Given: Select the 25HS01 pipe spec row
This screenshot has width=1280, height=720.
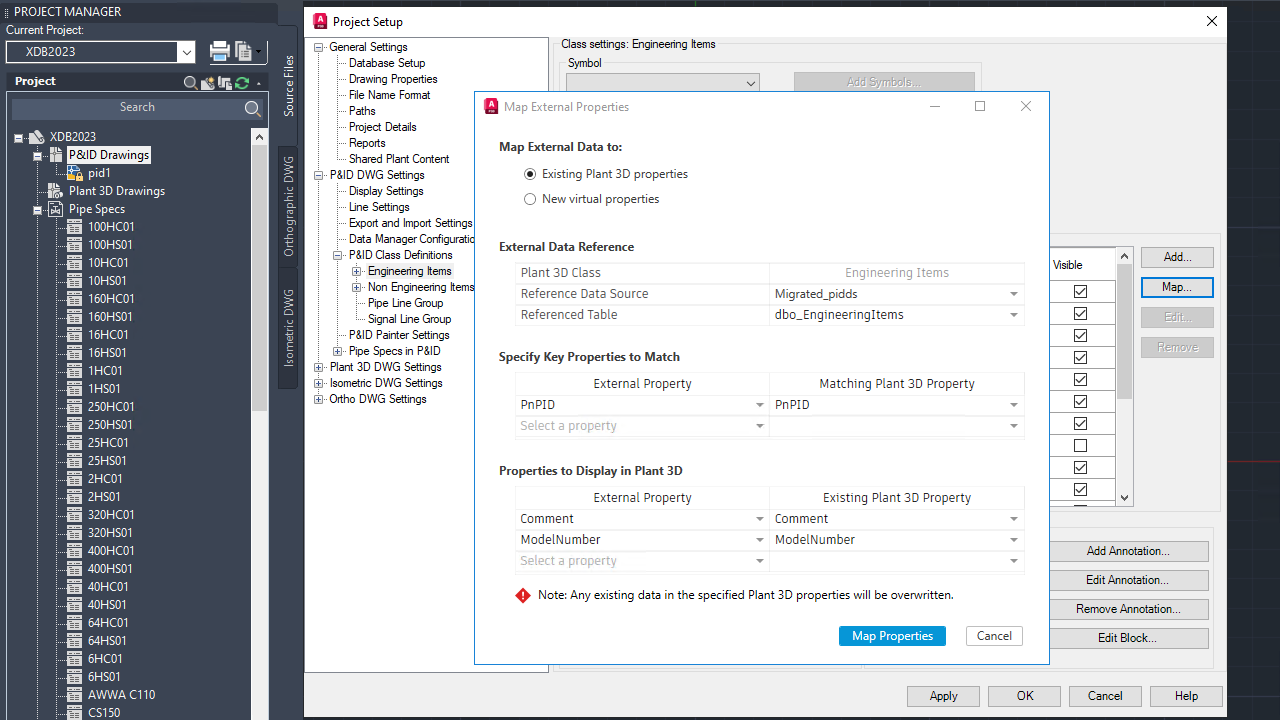Looking at the screenshot, I should 107,461.
